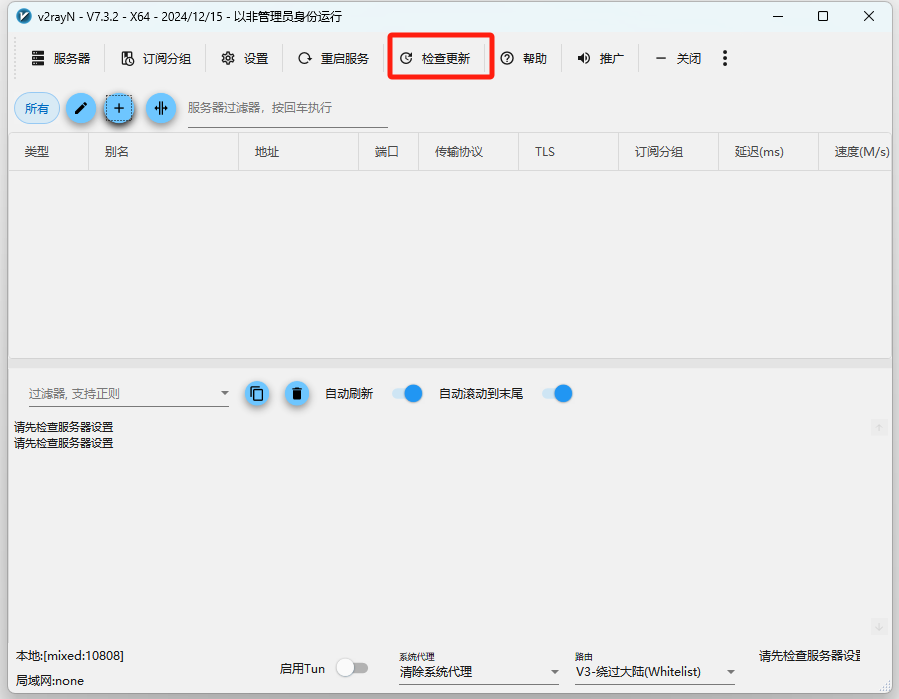The width and height of the screenshot is (899, 699).
Task: Open the three-dot overflow menu in toolbar
Action: [x=725, y=59]
